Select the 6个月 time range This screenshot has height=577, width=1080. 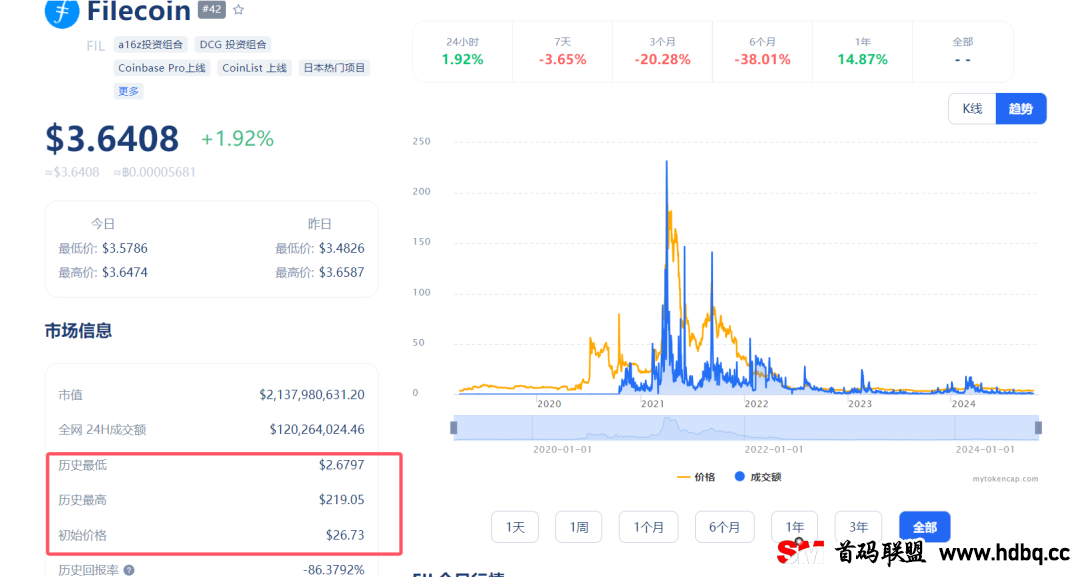click(x=725, y=527)
